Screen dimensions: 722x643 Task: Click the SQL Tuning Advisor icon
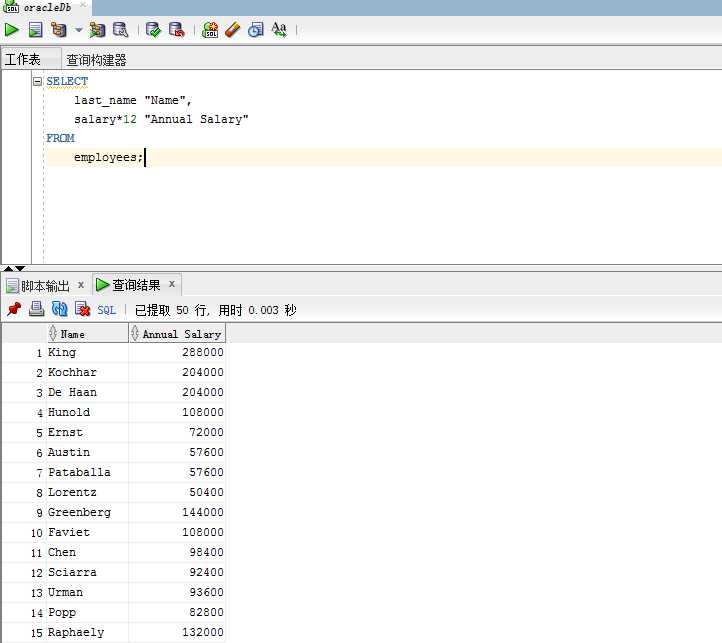pyautogui.click(x=121, y=30)
